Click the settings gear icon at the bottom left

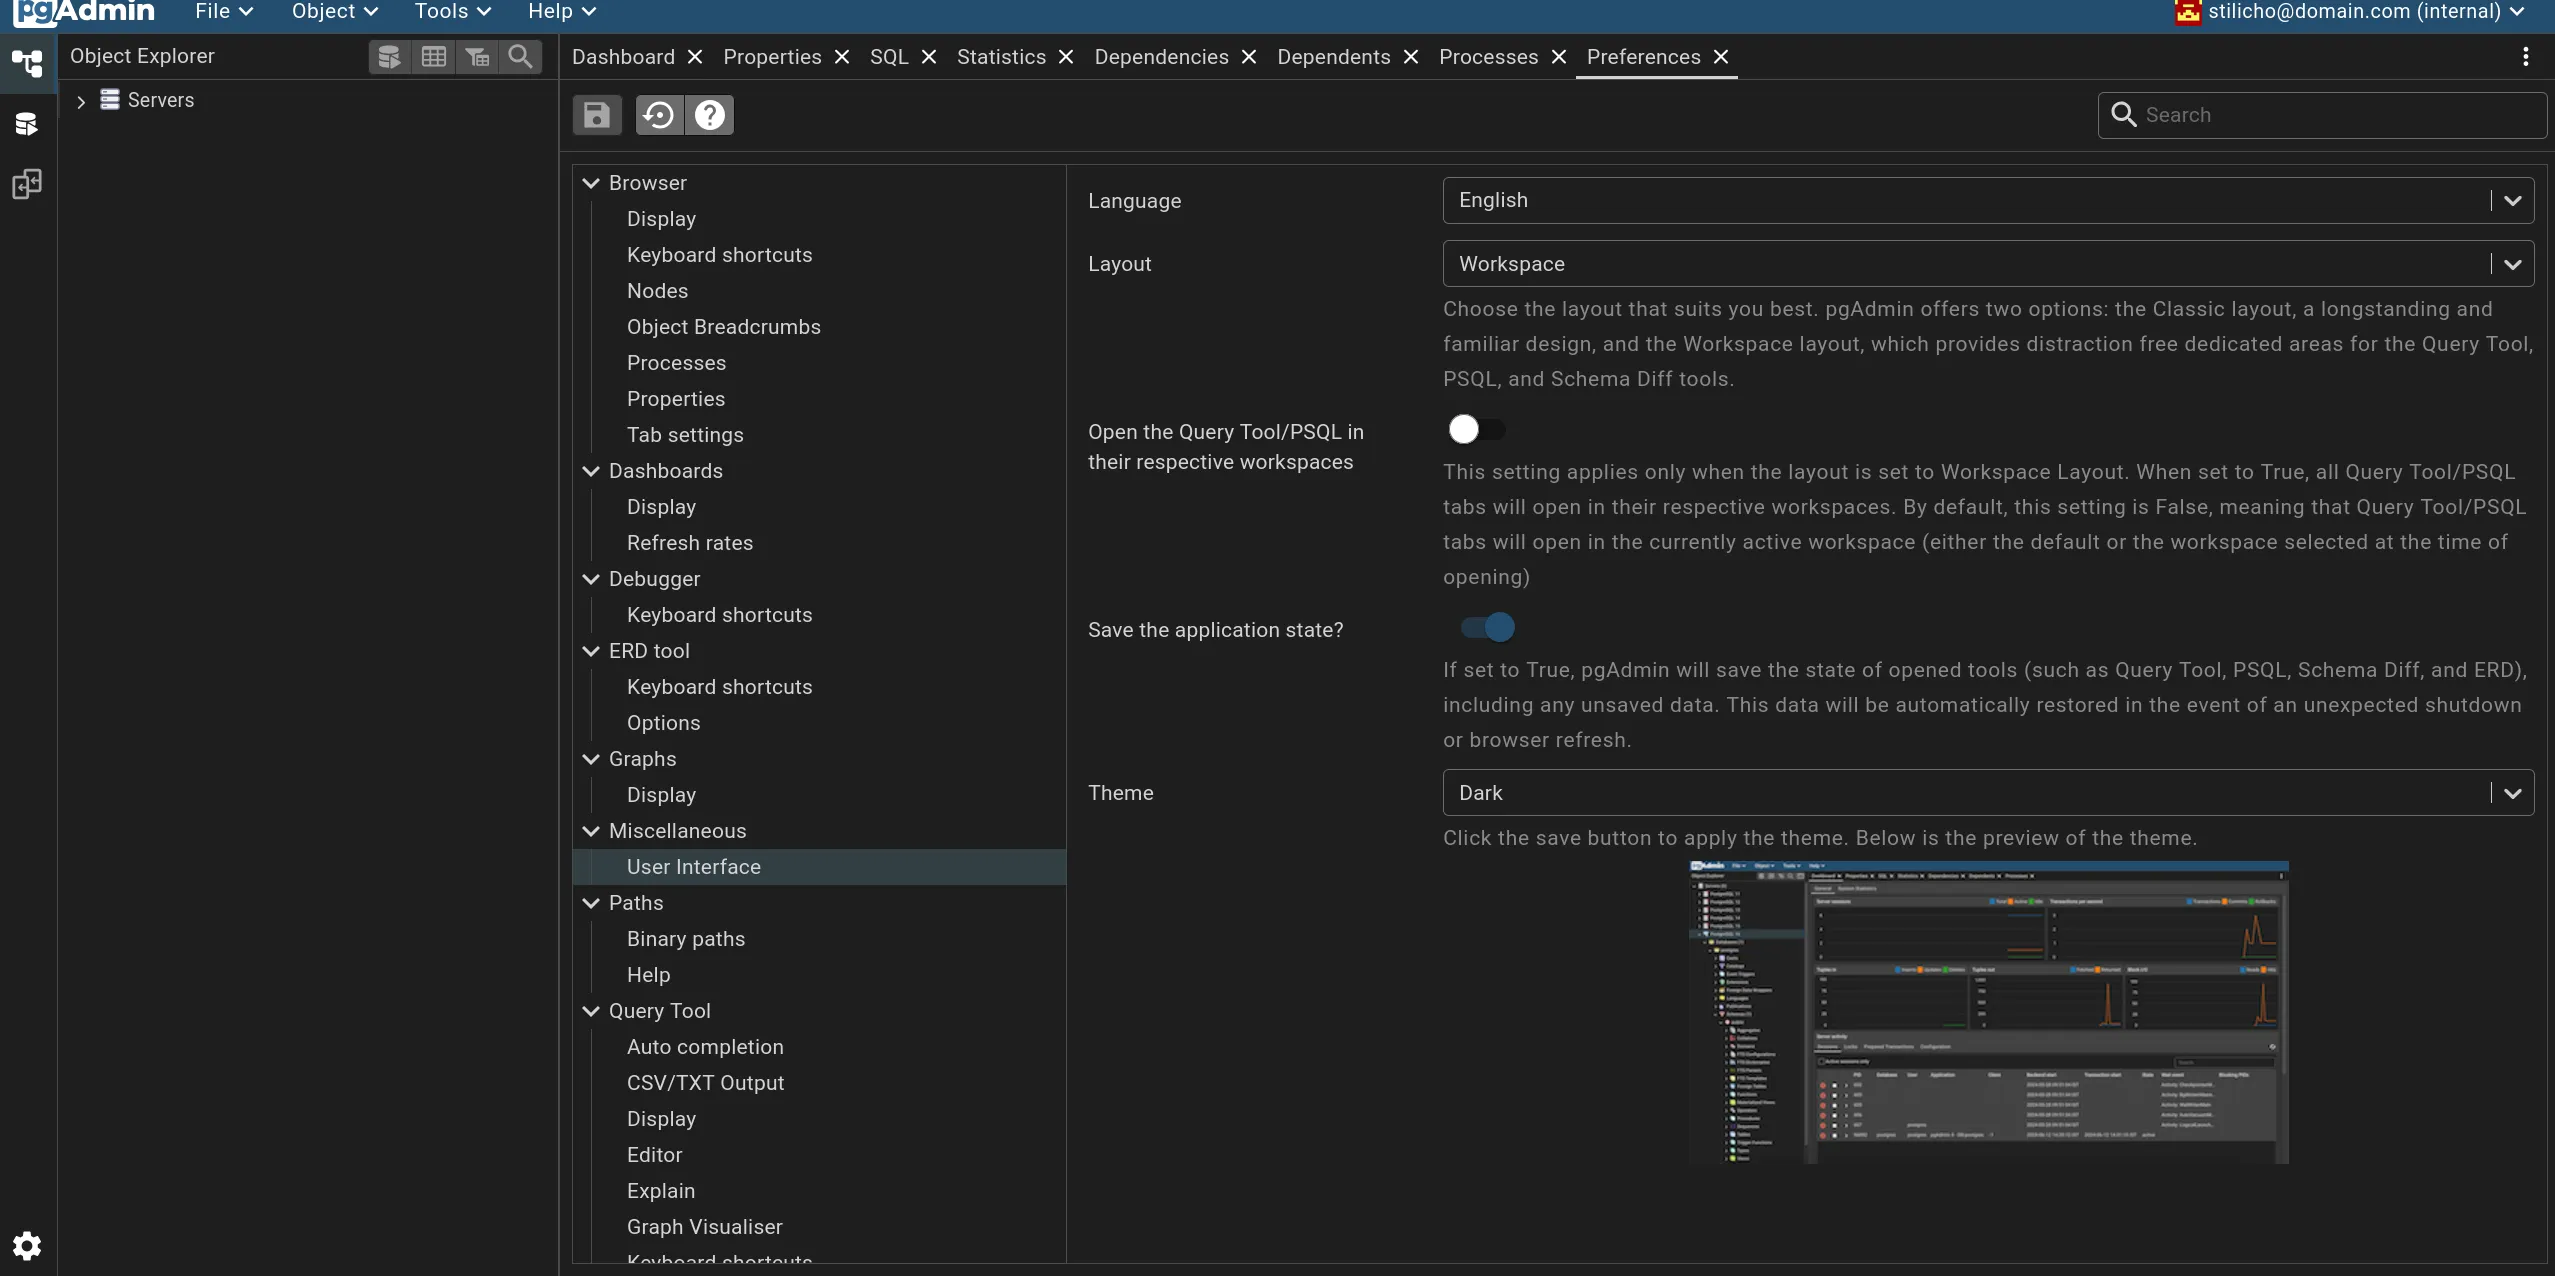(27, 1245)
